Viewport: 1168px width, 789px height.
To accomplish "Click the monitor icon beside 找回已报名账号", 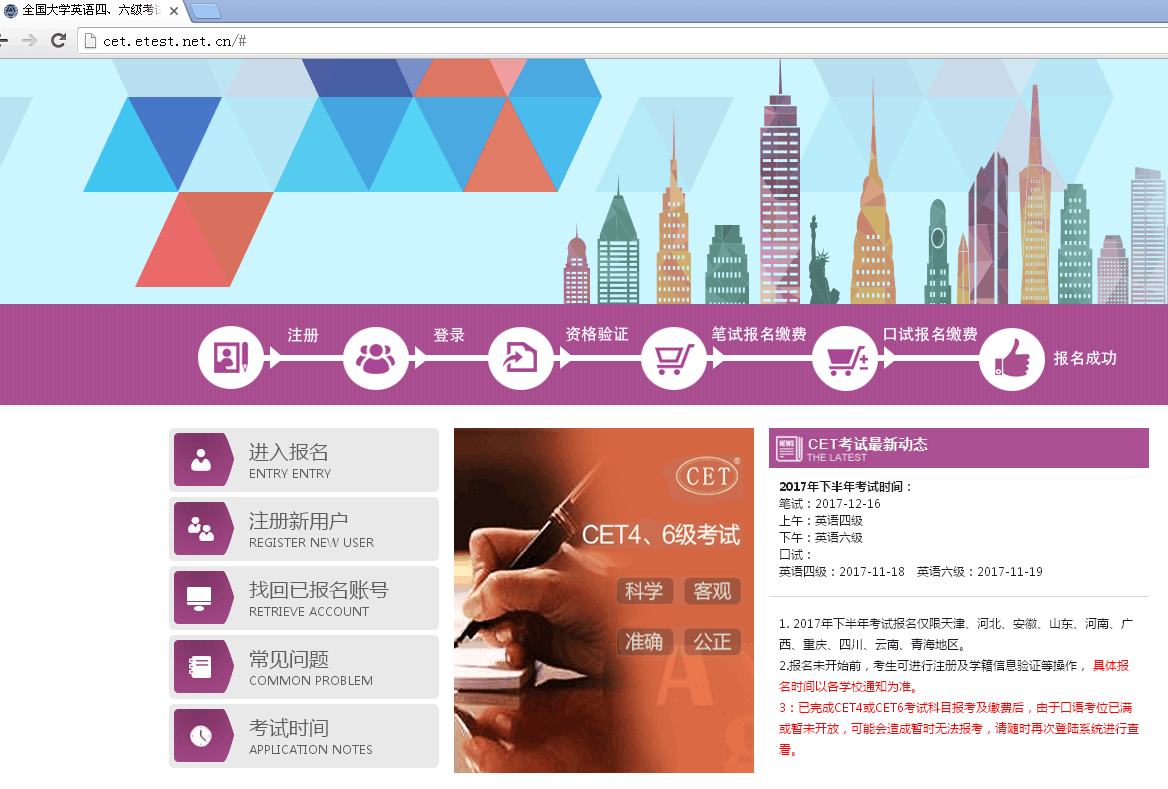I will tap(200, 598).
